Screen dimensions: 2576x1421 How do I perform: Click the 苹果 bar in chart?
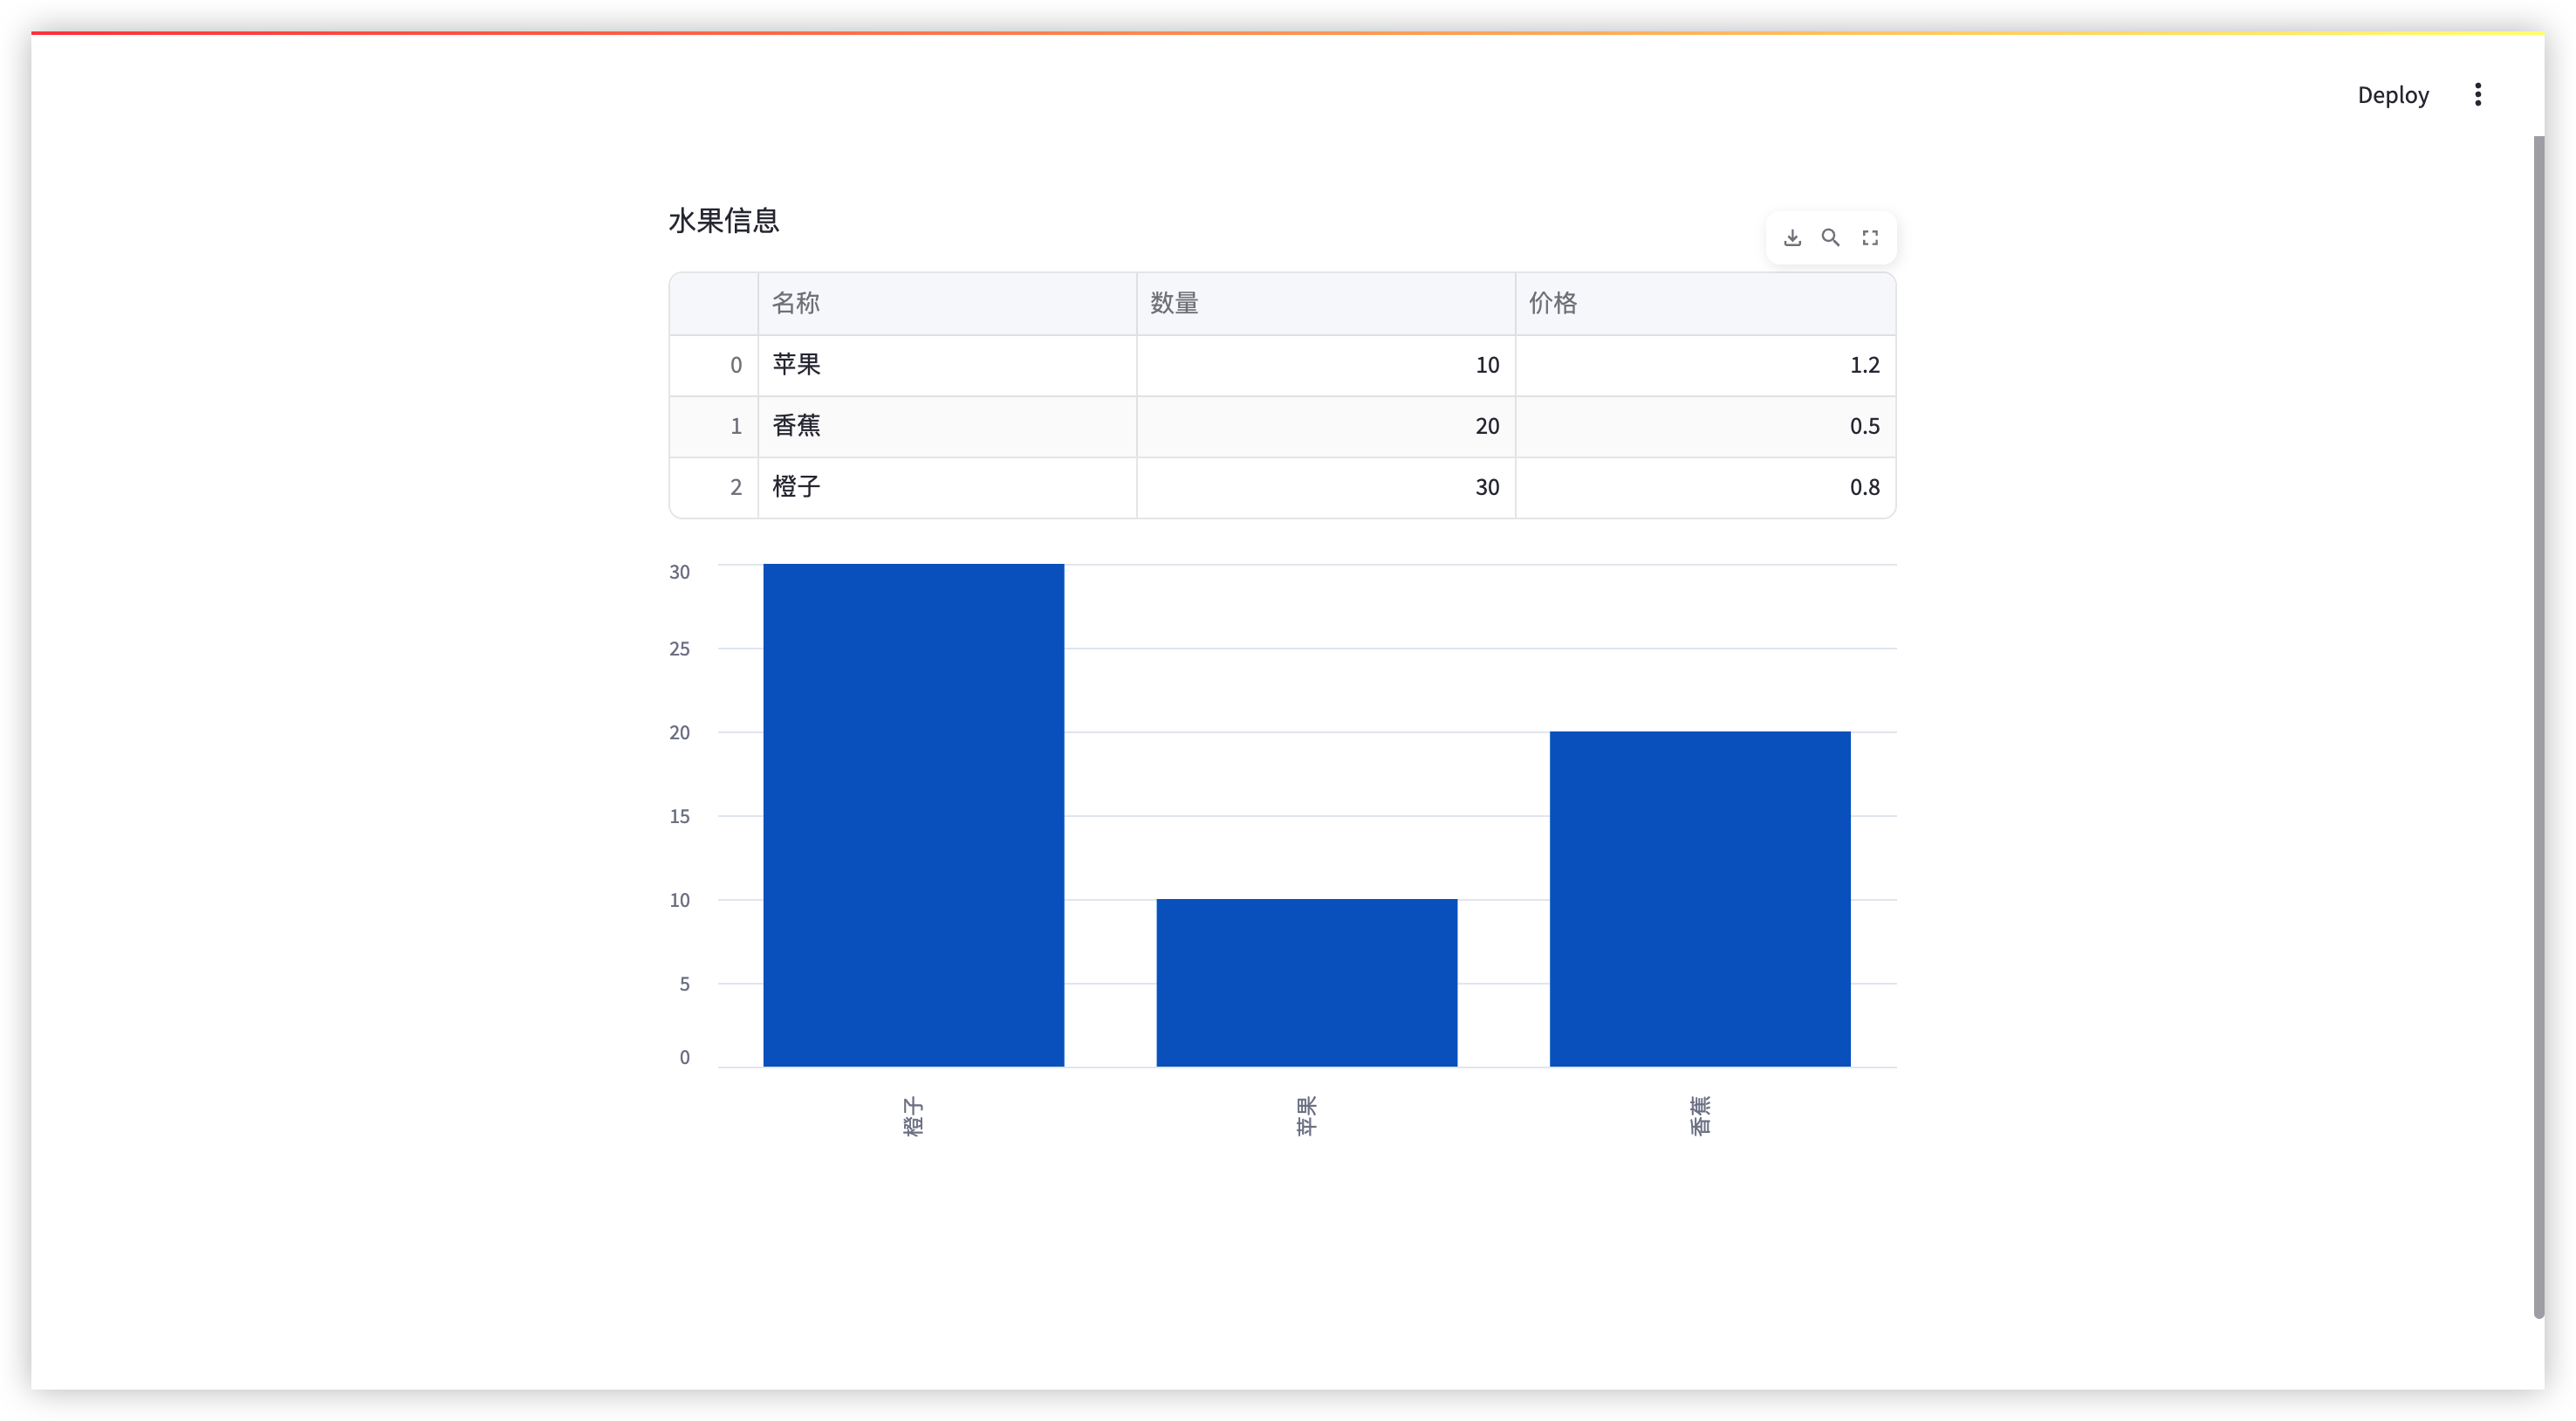1306,982
